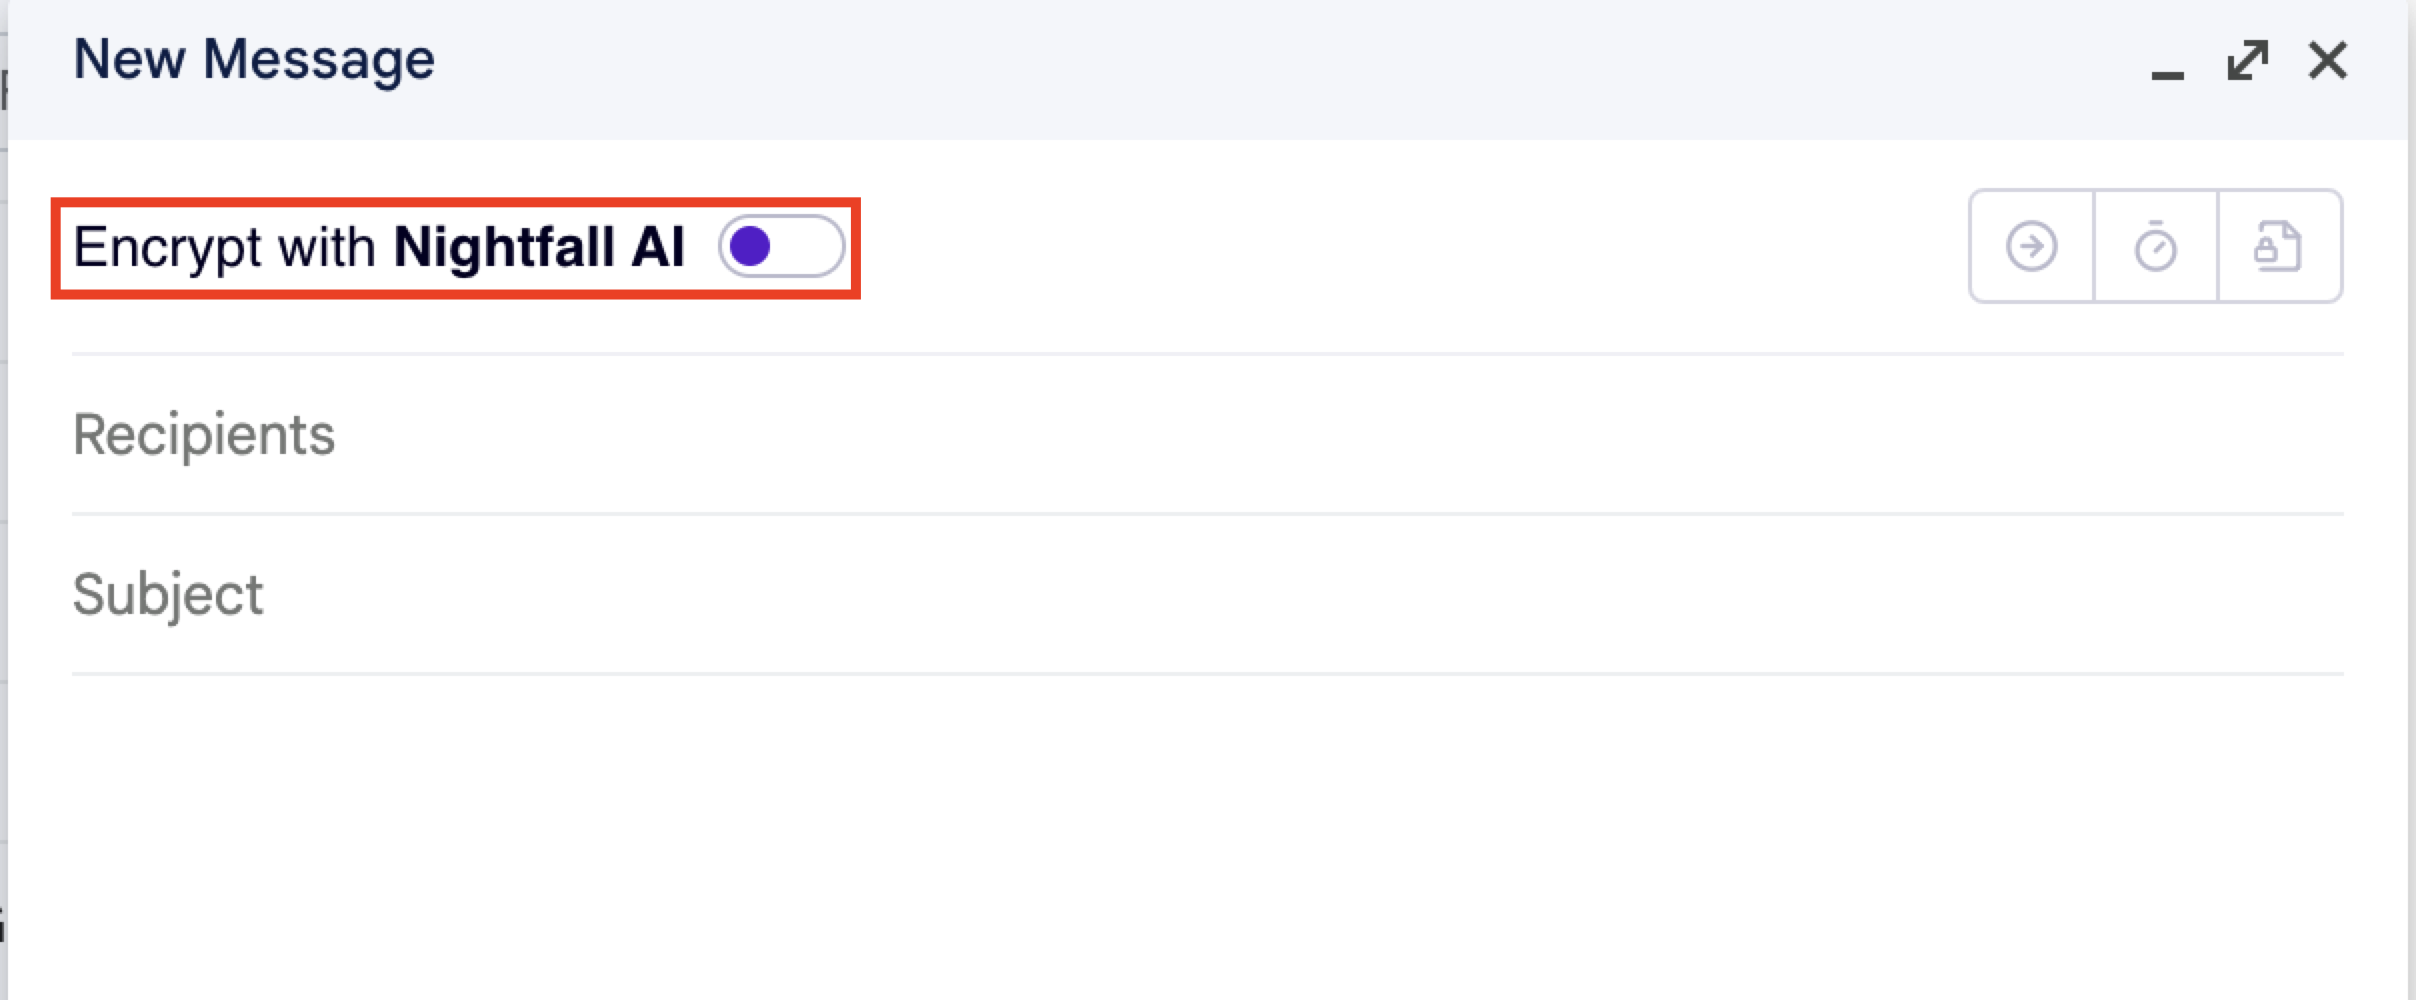
Task: Click the X icon in the header
Action: coord(2327,61)
